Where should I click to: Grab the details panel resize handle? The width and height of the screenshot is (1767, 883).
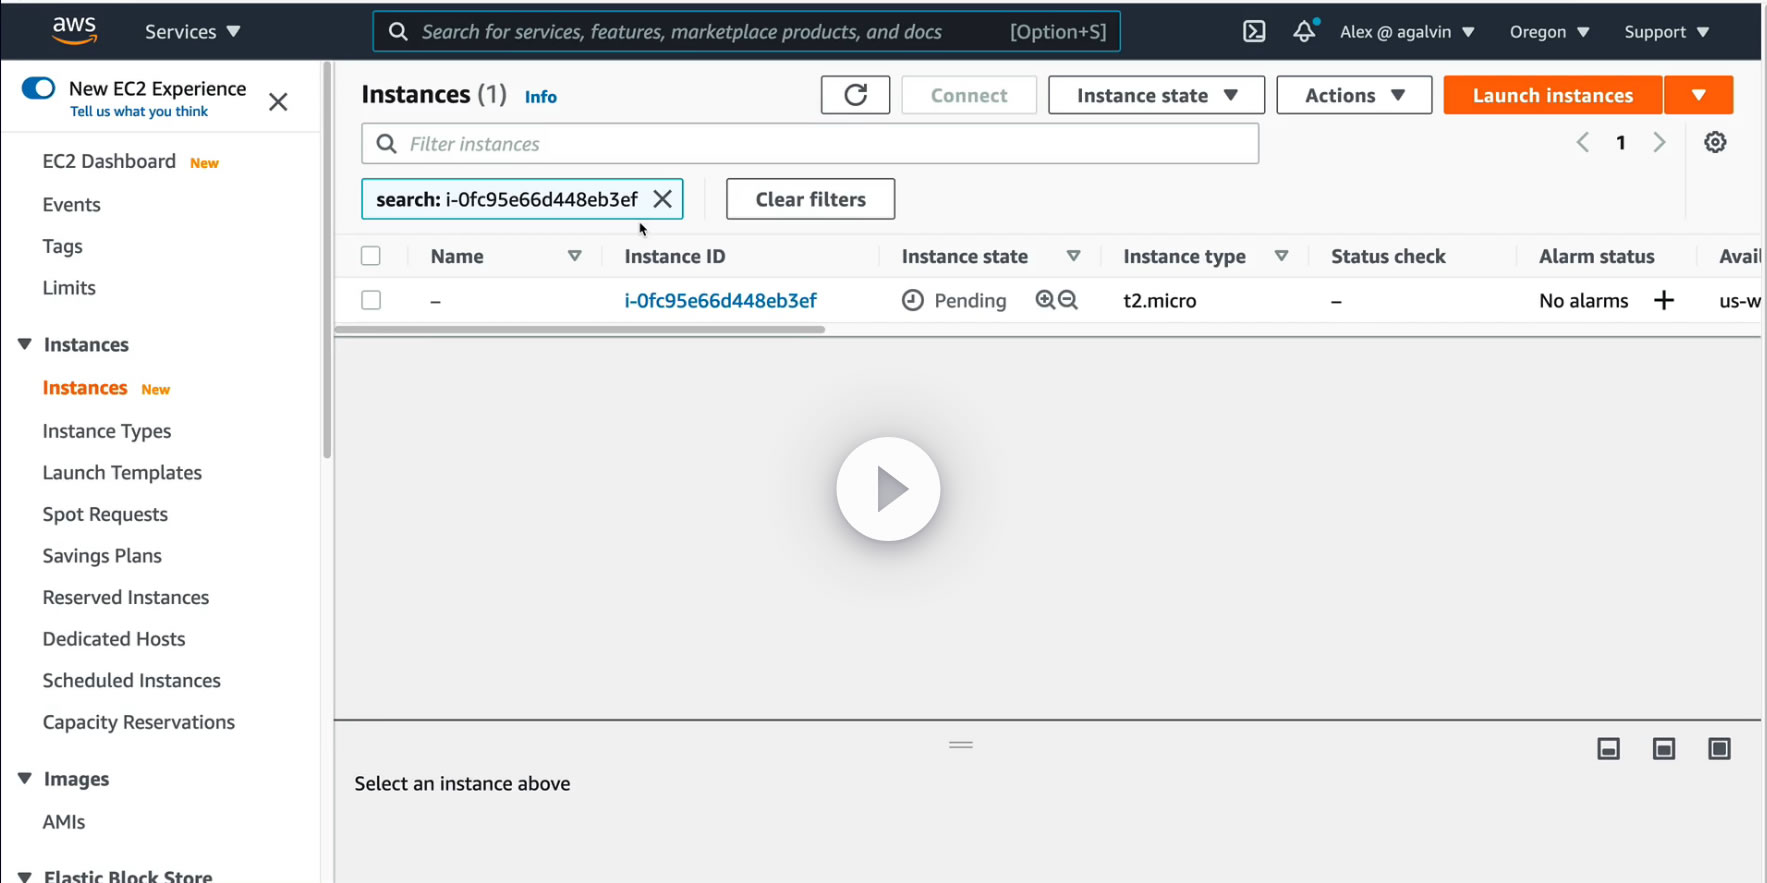(x=961, y=745)
